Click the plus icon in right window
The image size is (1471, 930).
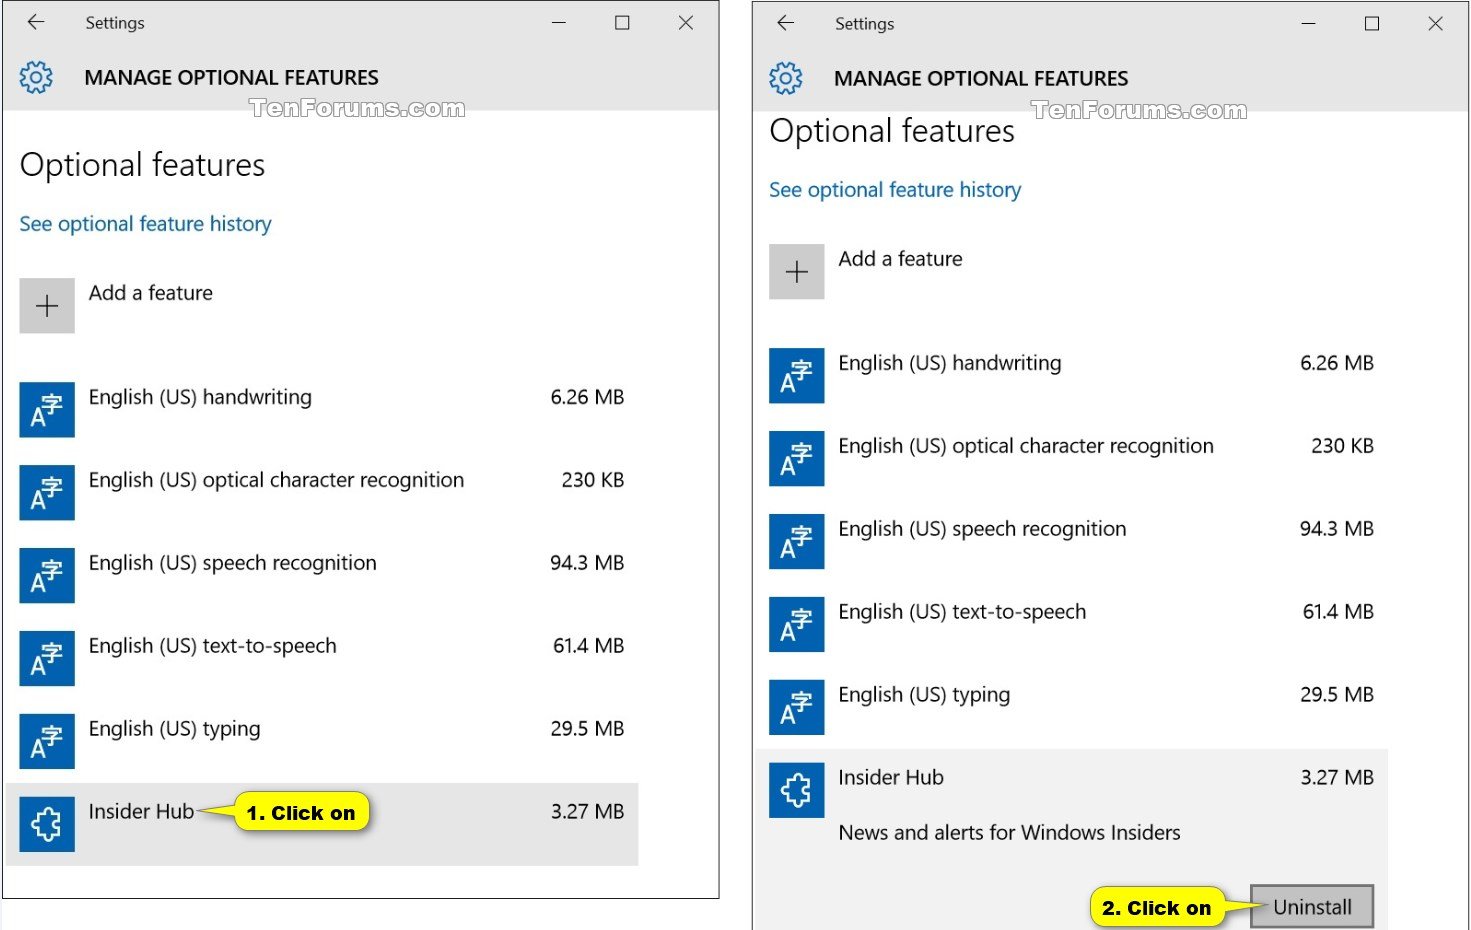[x=797, y=272]
